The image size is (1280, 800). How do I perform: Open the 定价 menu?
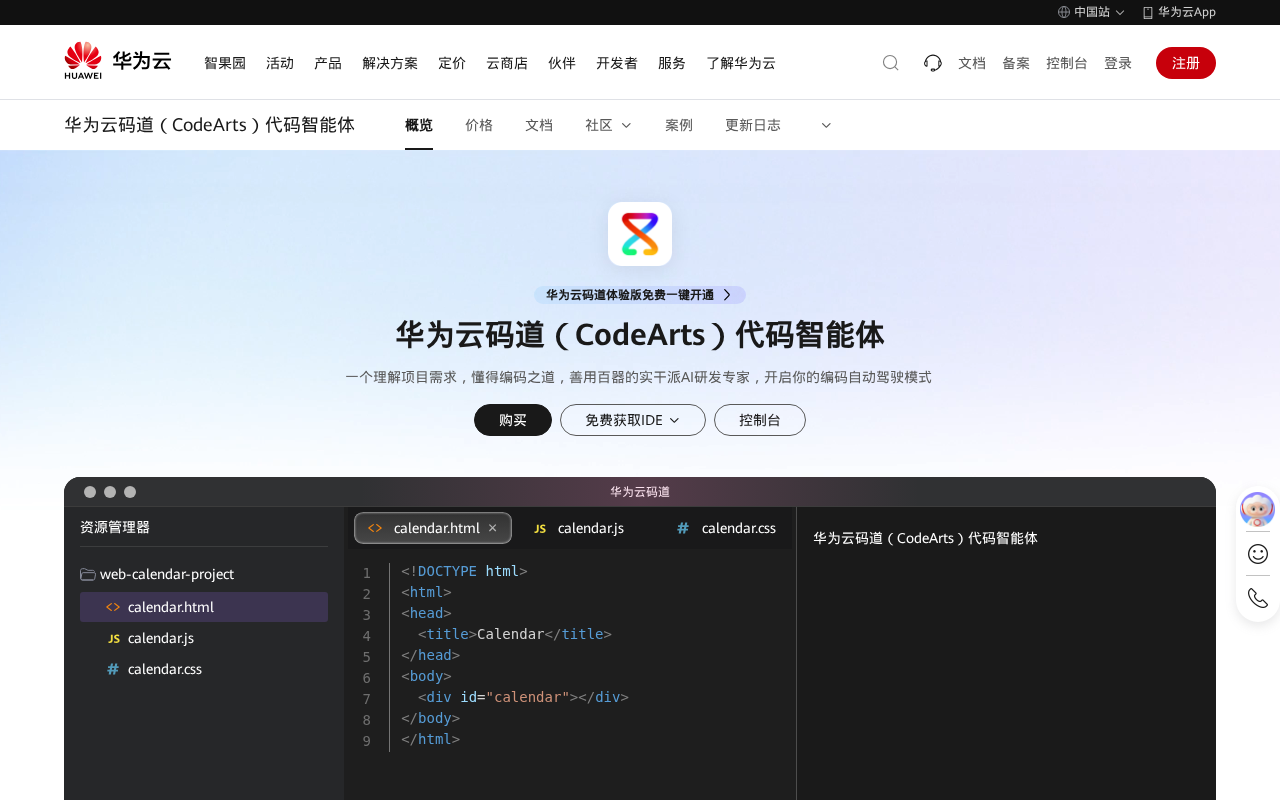(452, 63)
